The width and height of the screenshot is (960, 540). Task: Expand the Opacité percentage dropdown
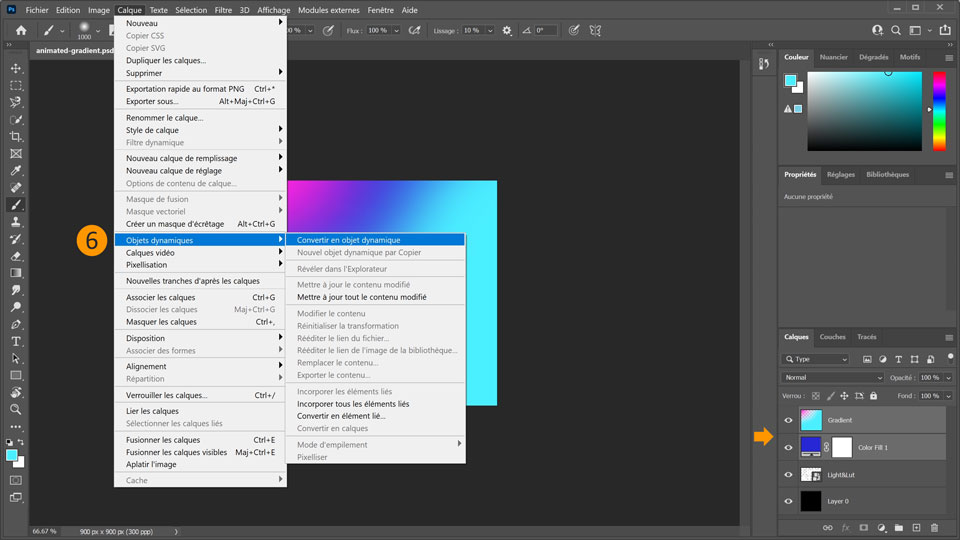tap(947, 378)
